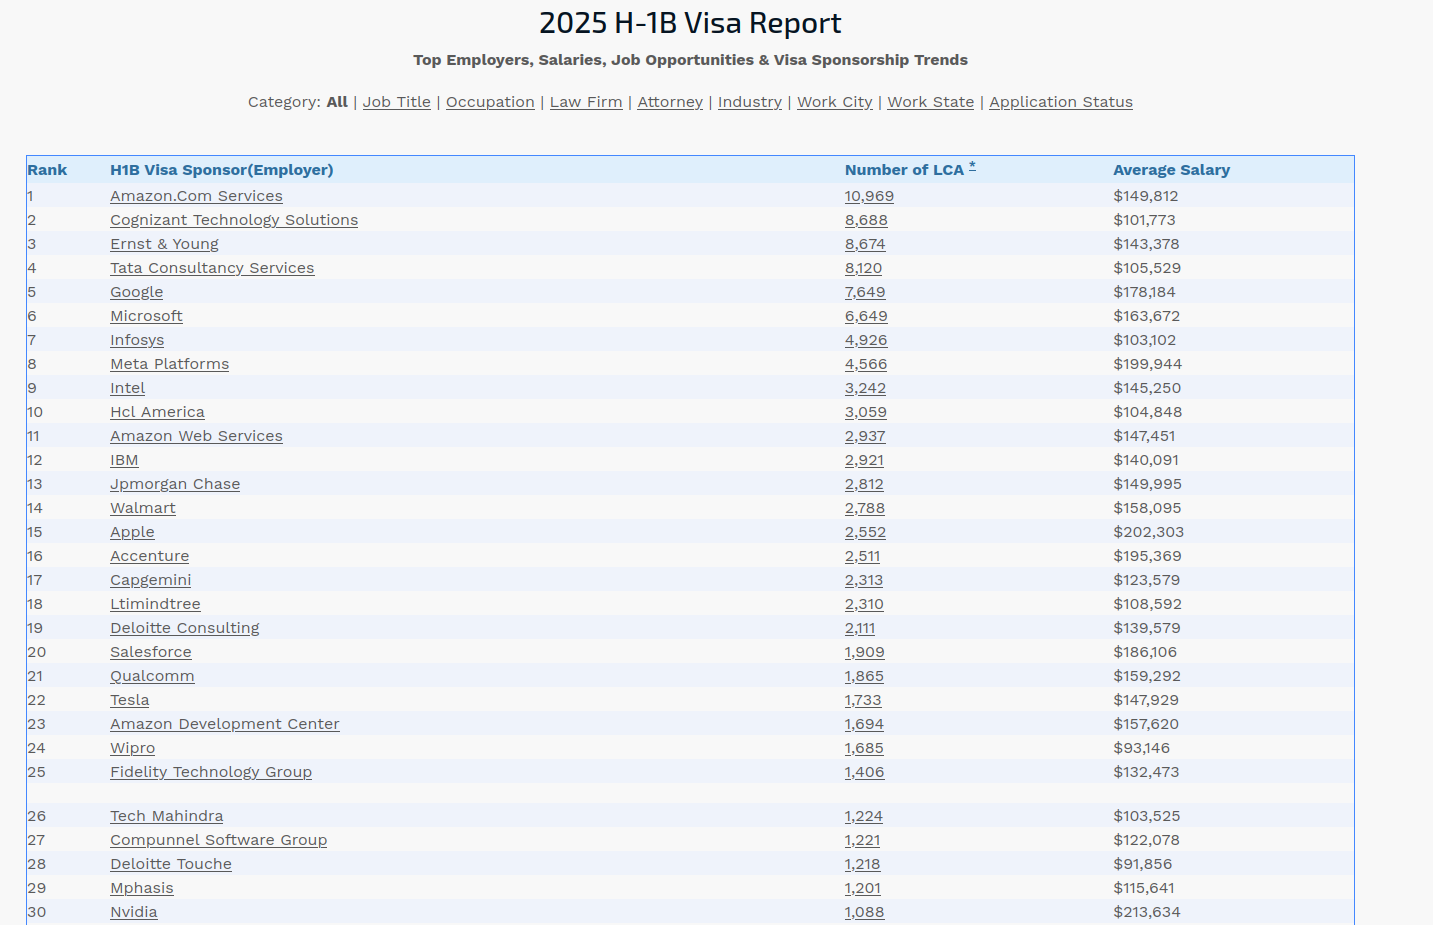Open Fidelity Technology Group employer link
1433x925 pixels.
coord(211,772)
